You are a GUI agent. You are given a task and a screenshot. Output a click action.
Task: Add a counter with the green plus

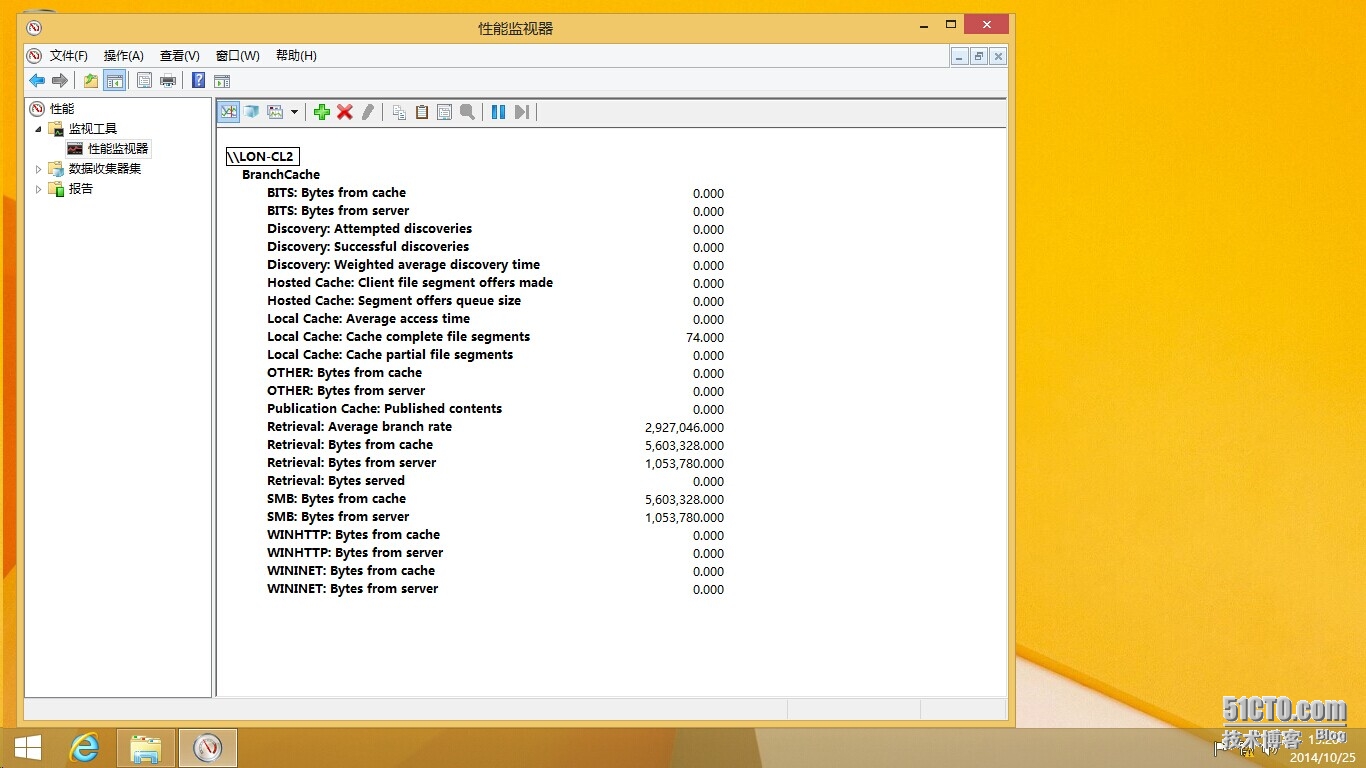coord(321,112)
